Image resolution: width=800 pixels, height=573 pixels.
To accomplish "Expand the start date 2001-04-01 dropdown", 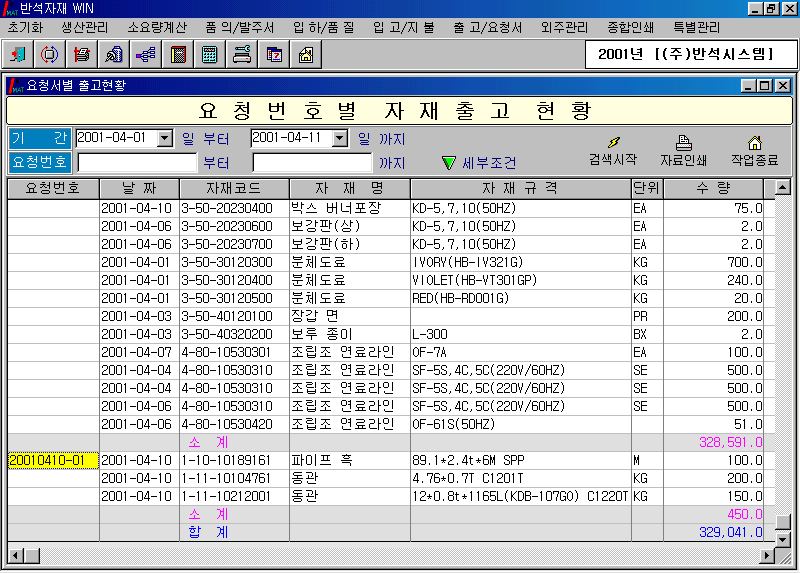I will click(166, 138).
